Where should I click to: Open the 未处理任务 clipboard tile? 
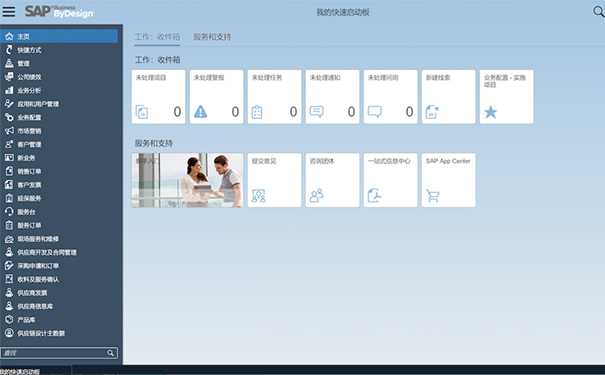(x=274, y=97)
